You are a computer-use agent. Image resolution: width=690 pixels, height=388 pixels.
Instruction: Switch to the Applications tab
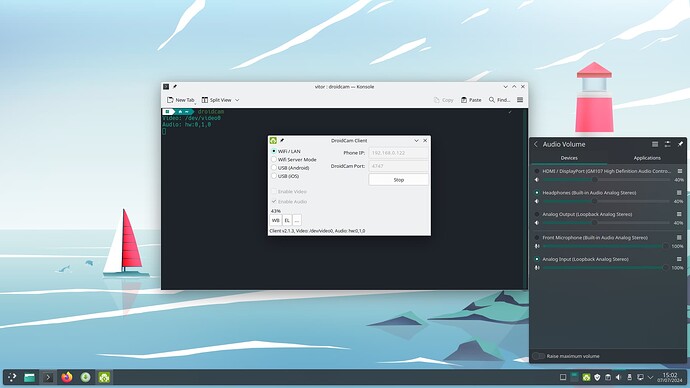[647, 157]
